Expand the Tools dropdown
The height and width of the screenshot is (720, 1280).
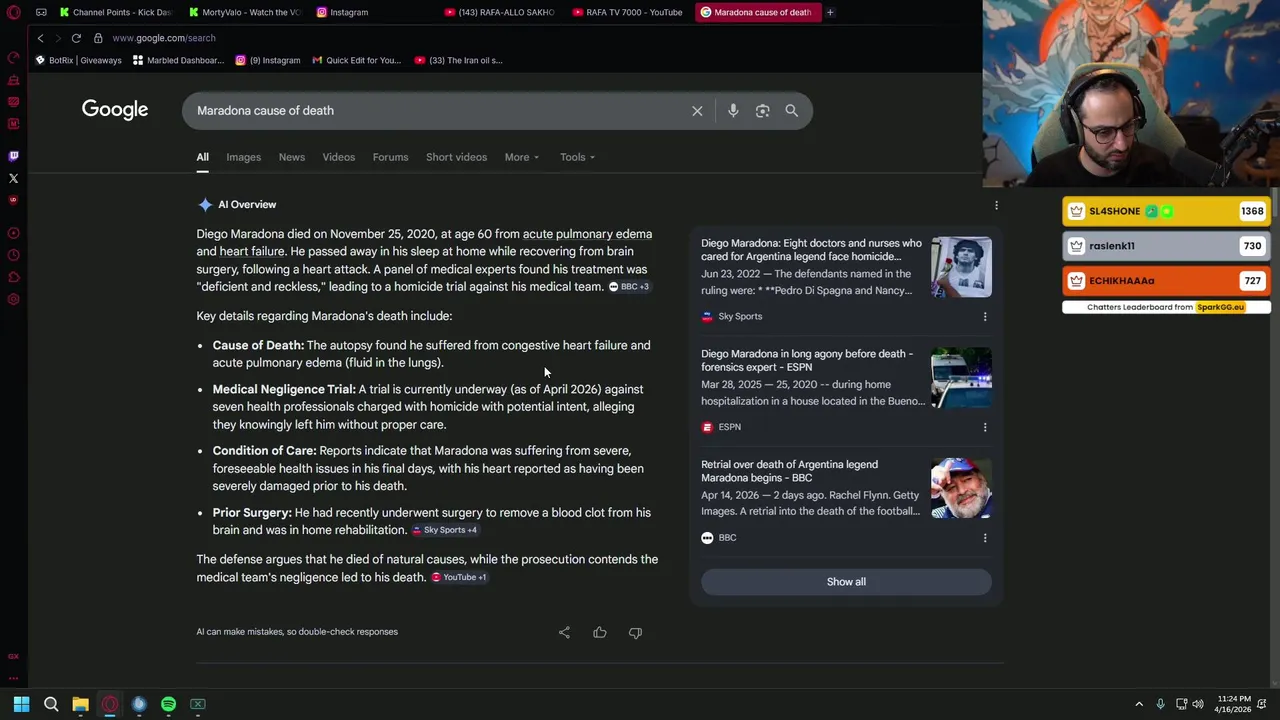pyautogui.click(x=577, y=157)
